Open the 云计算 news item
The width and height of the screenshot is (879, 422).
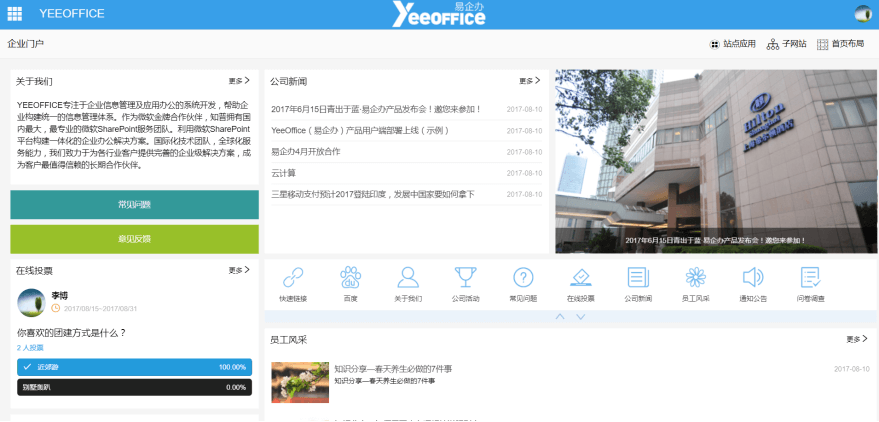pyautogui.click(x=283, y=173)
